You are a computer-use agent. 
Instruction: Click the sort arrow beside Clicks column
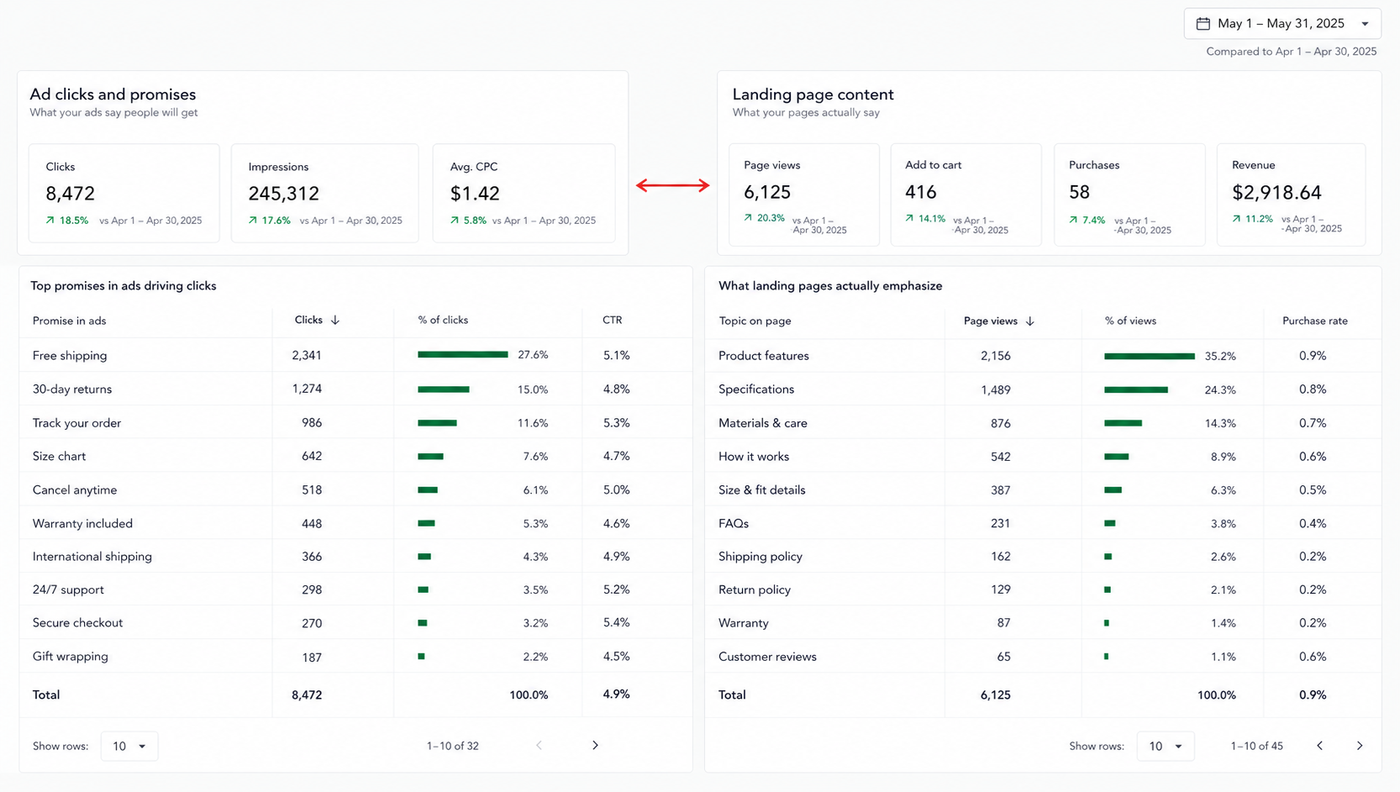335,320
